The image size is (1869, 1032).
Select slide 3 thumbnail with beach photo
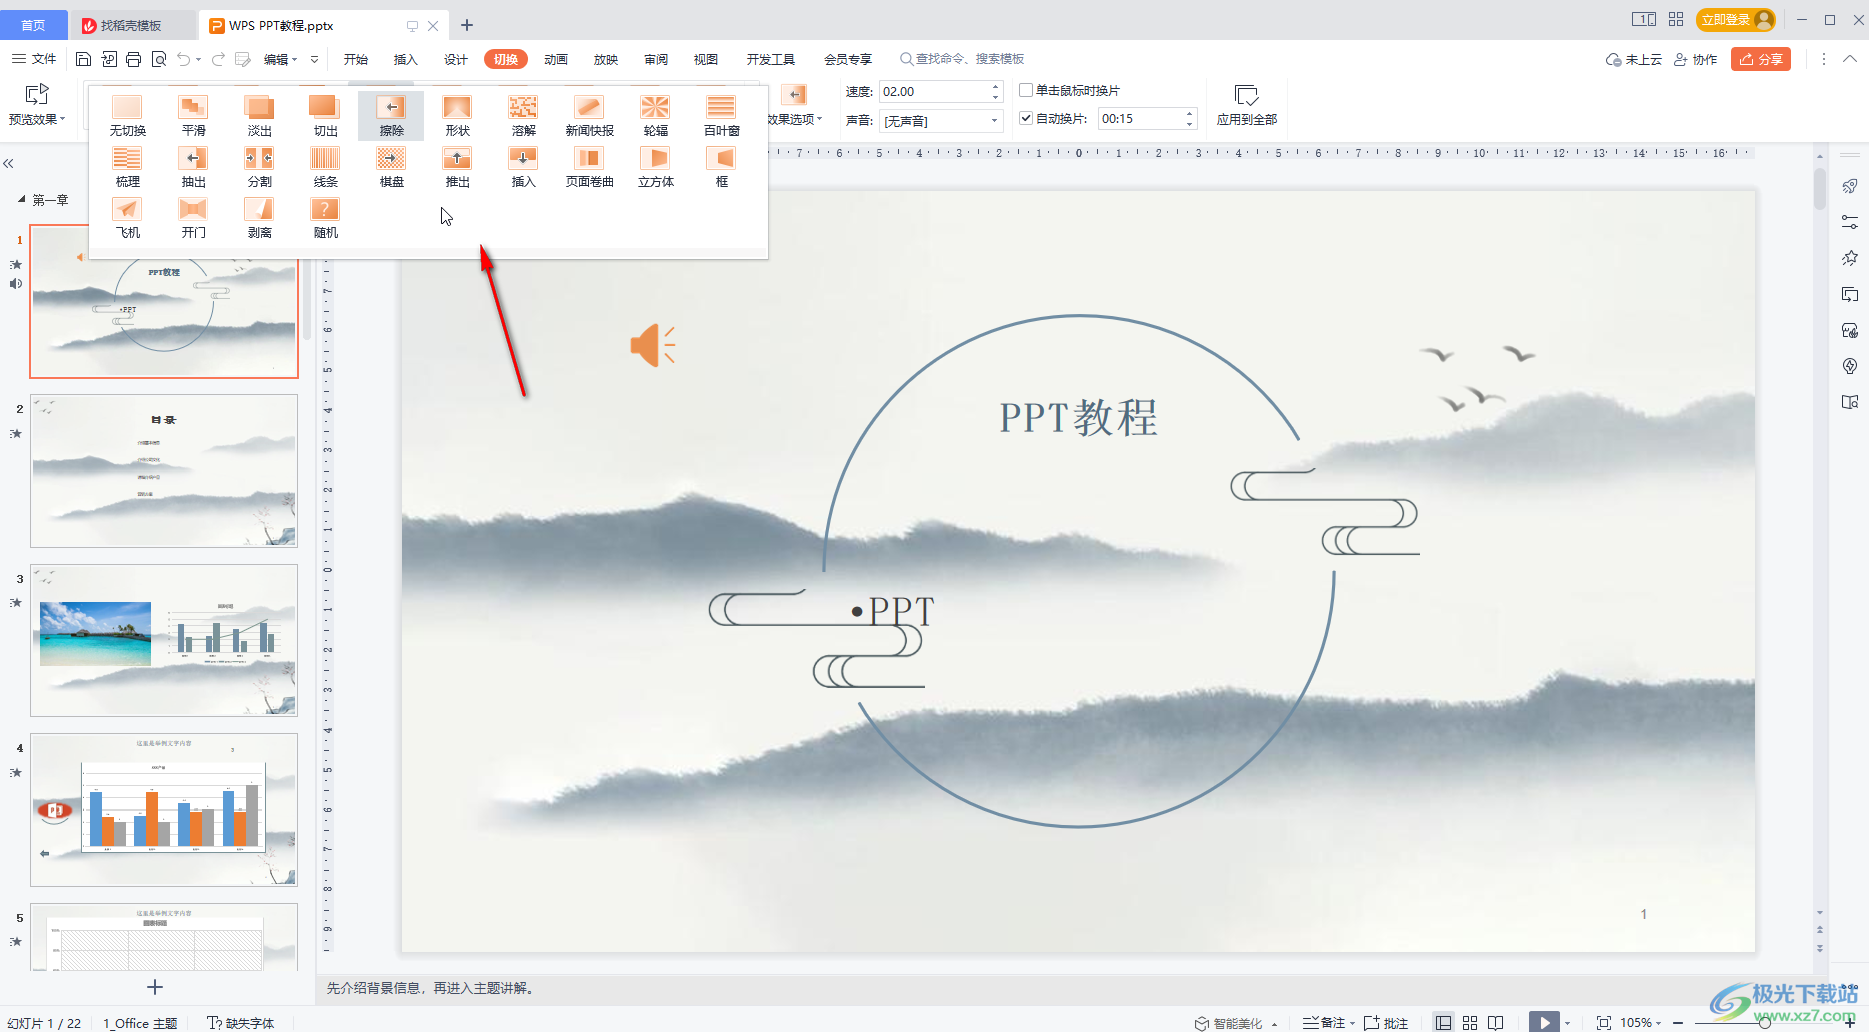164,640
